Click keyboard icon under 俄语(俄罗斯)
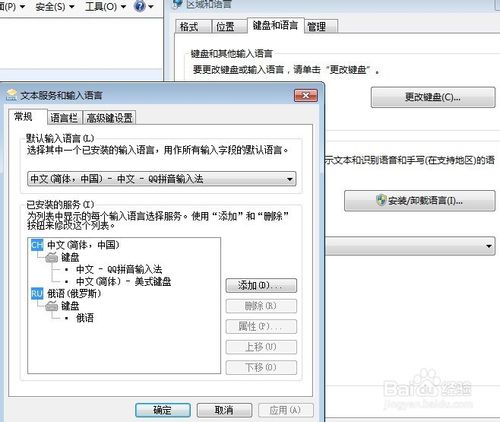The width and height of the screenshot is (500, 422). 51,306
